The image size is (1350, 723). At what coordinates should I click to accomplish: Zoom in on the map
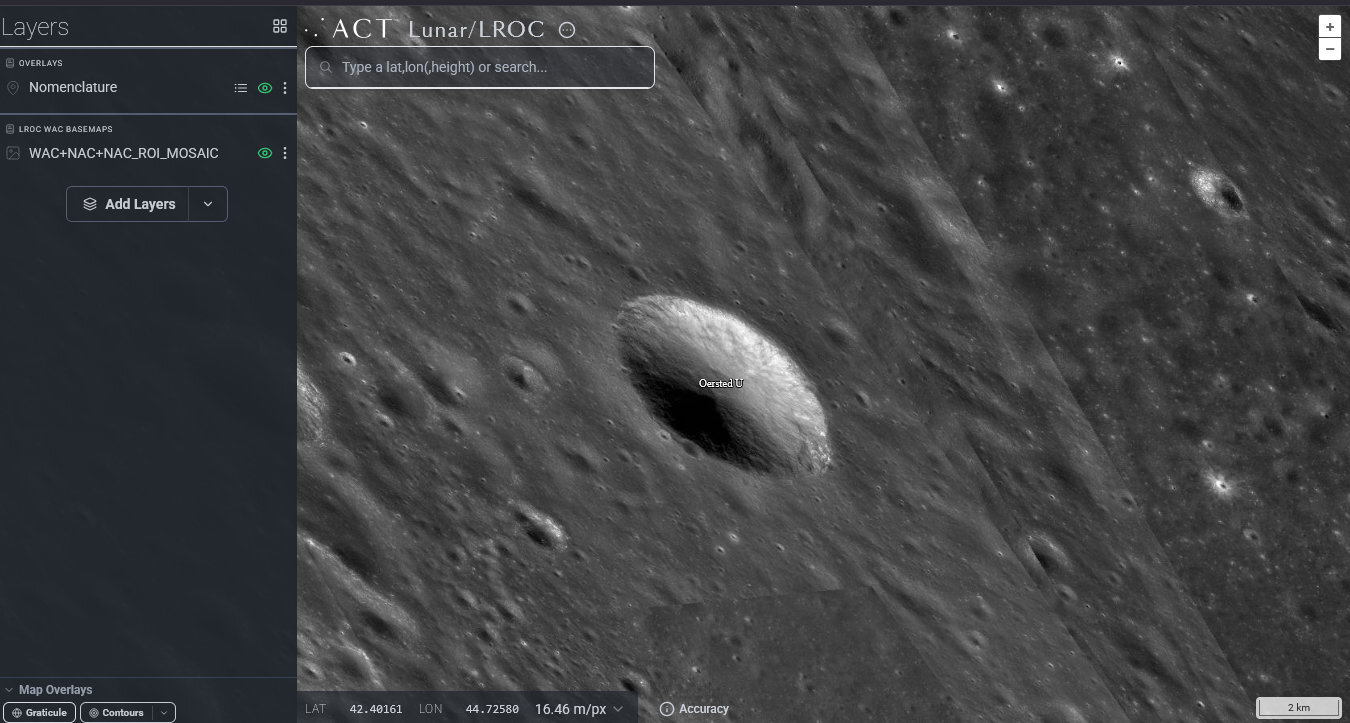coord(1329,27)
